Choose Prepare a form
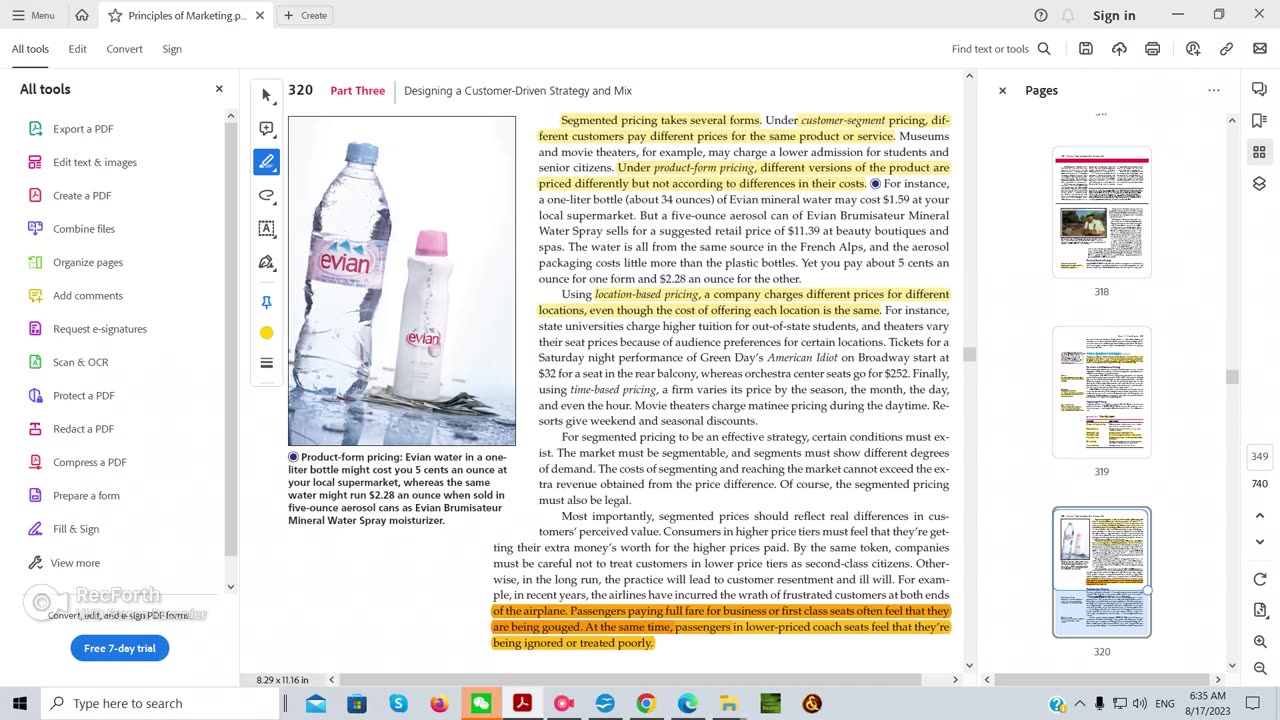This screenshot has width=1280, height=720. pos(86,496)
